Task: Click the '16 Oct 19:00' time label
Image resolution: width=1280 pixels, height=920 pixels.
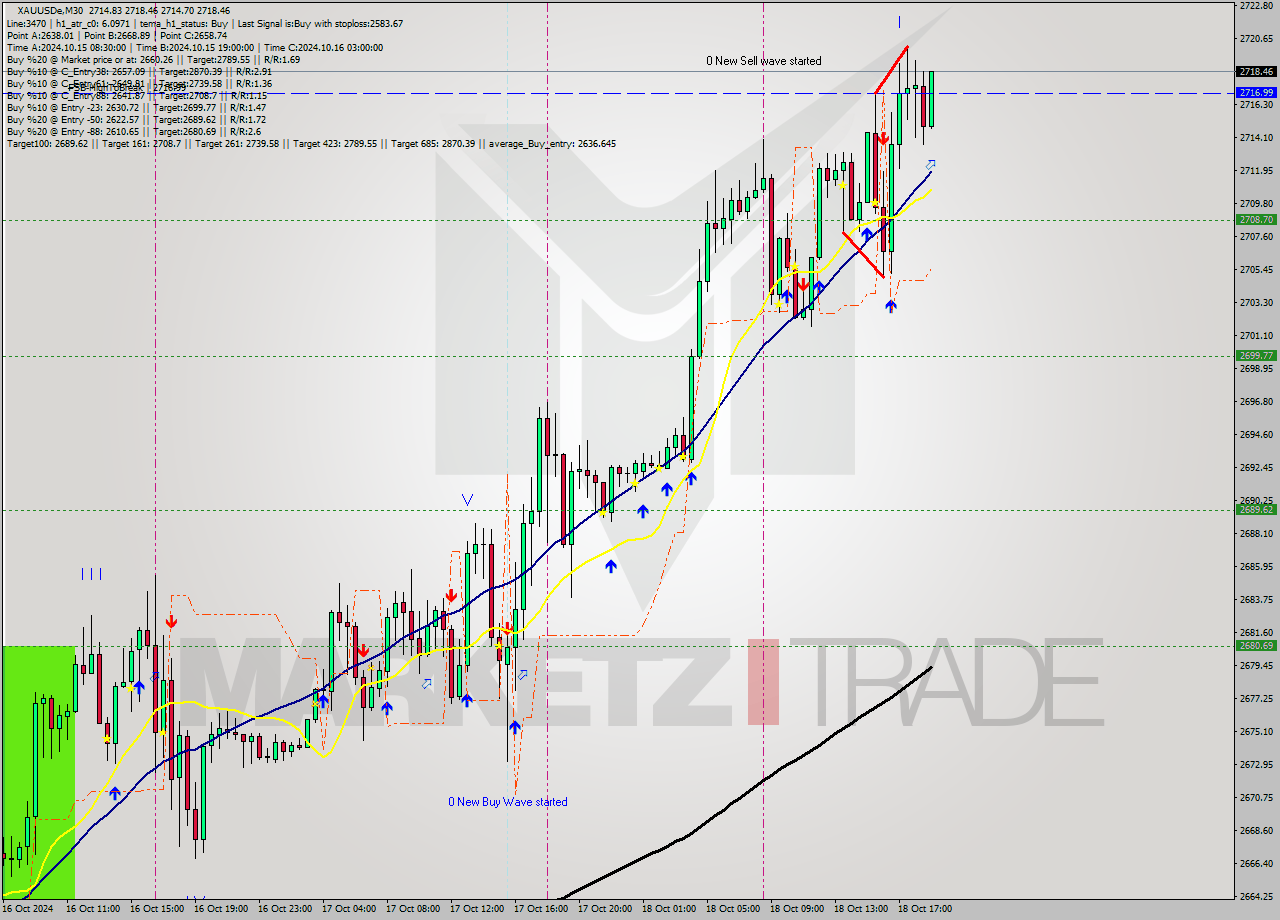Action: [x=221, y=909]
